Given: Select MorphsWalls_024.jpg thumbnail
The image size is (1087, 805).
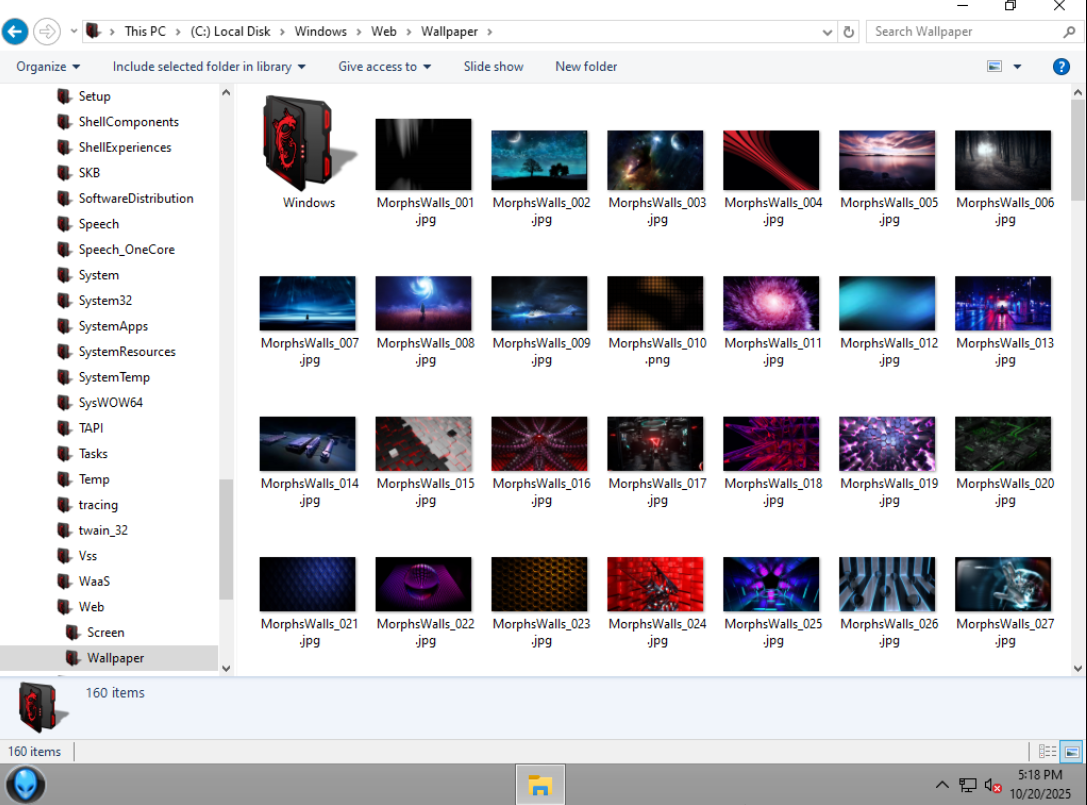Looking at the screenshot, I should pyautogui.click(x=655, y=584).
